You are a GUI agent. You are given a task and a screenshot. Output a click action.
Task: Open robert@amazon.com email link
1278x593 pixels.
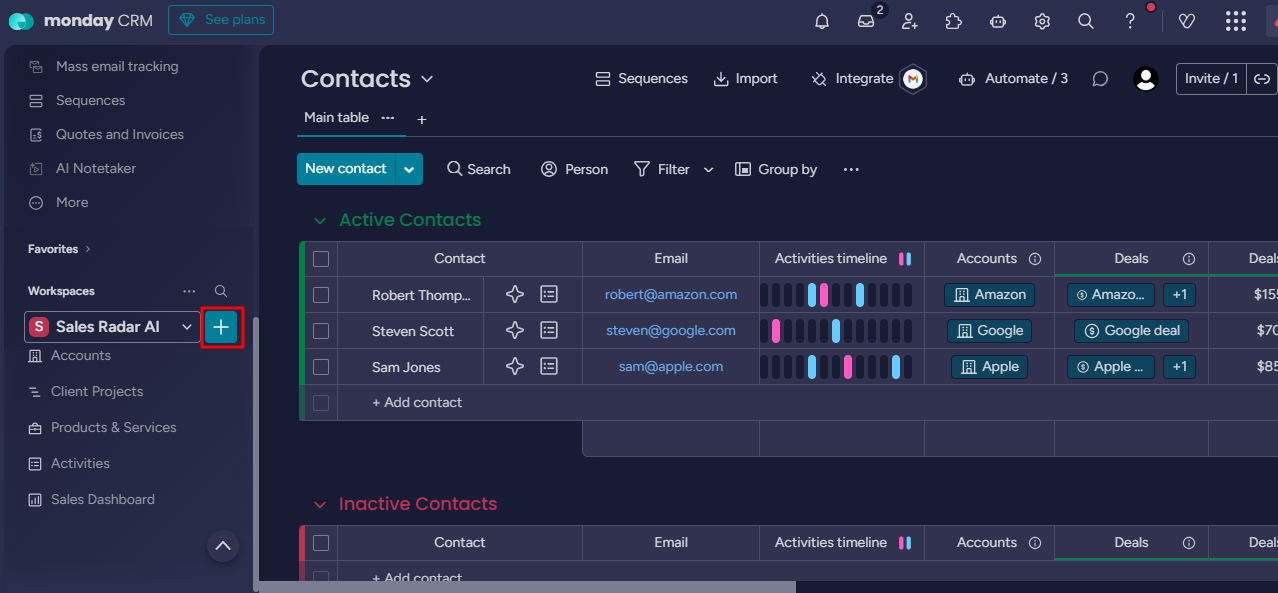pyautogui.click(x=671, y=295)
